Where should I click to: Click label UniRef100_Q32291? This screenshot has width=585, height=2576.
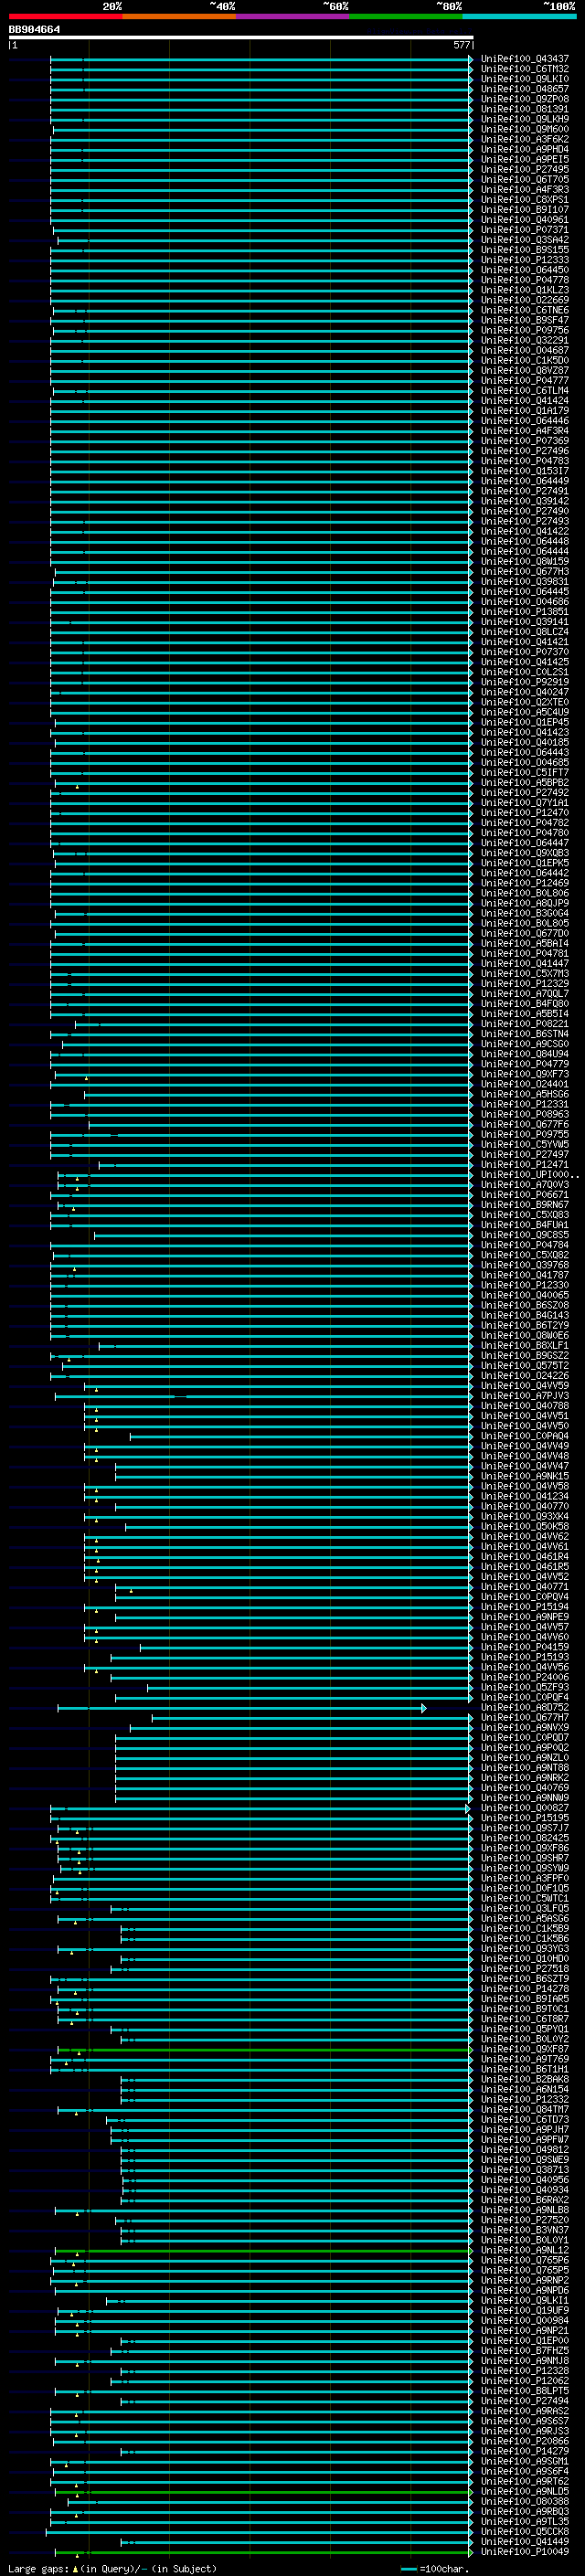pyautogui.click(x=525, y=340)
